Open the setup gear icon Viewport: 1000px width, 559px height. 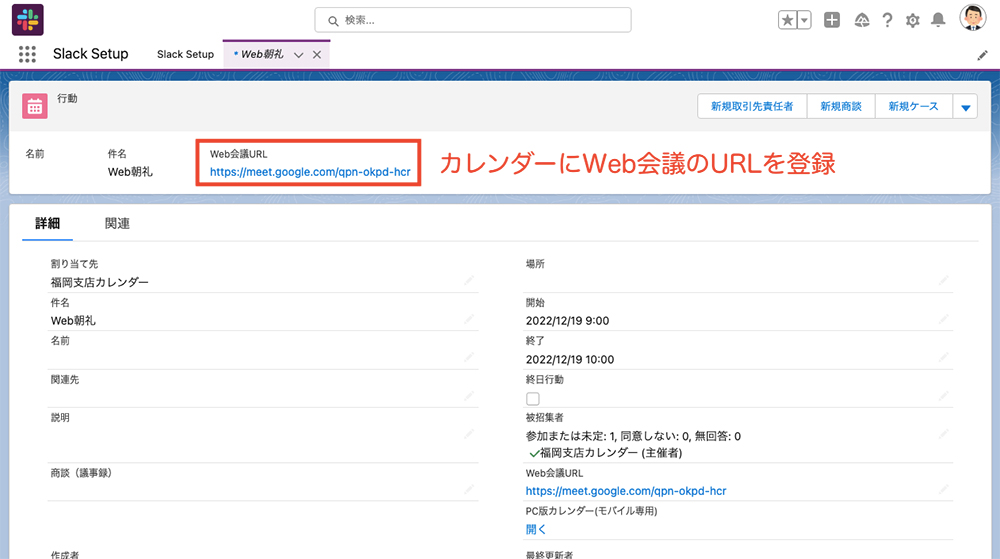click(x=913, y=20)
